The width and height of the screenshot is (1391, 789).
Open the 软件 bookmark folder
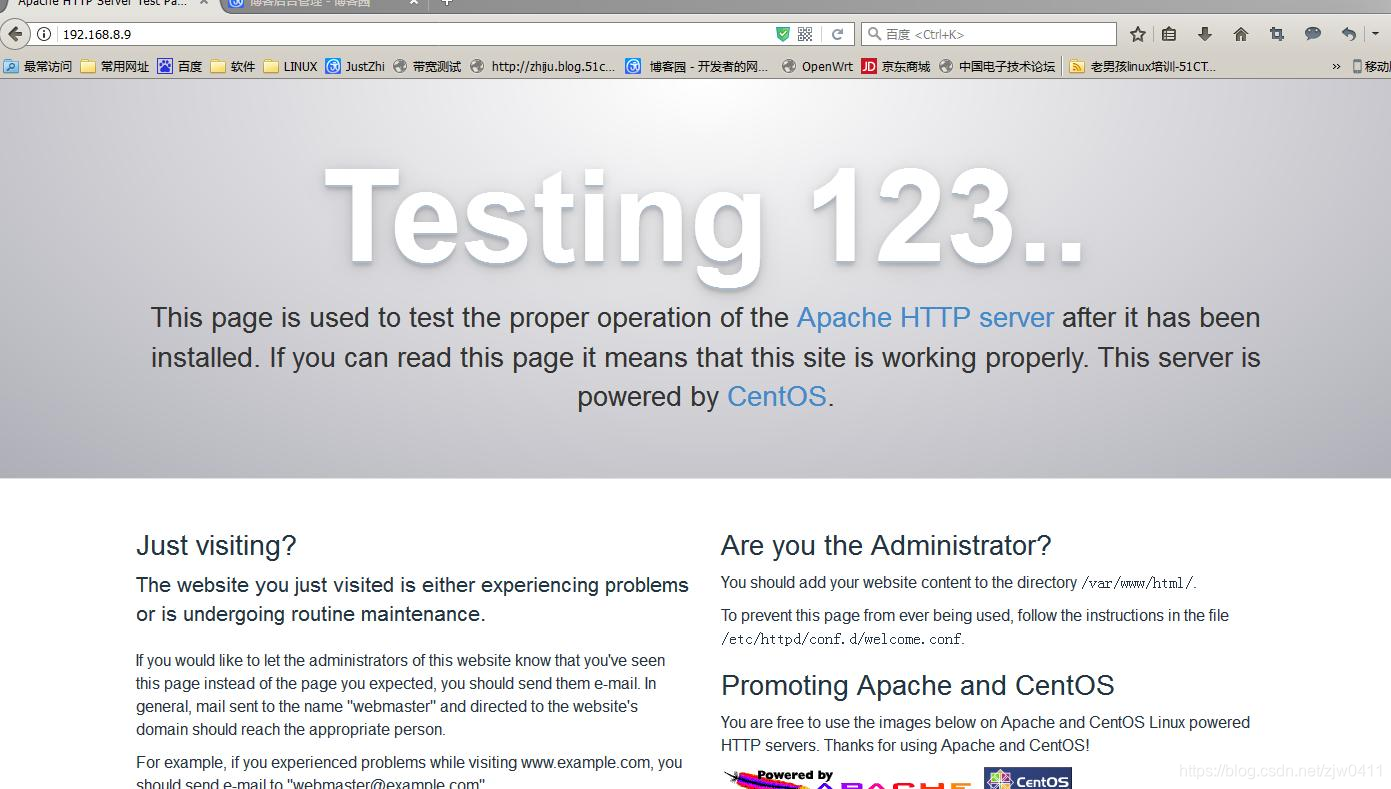233,67
